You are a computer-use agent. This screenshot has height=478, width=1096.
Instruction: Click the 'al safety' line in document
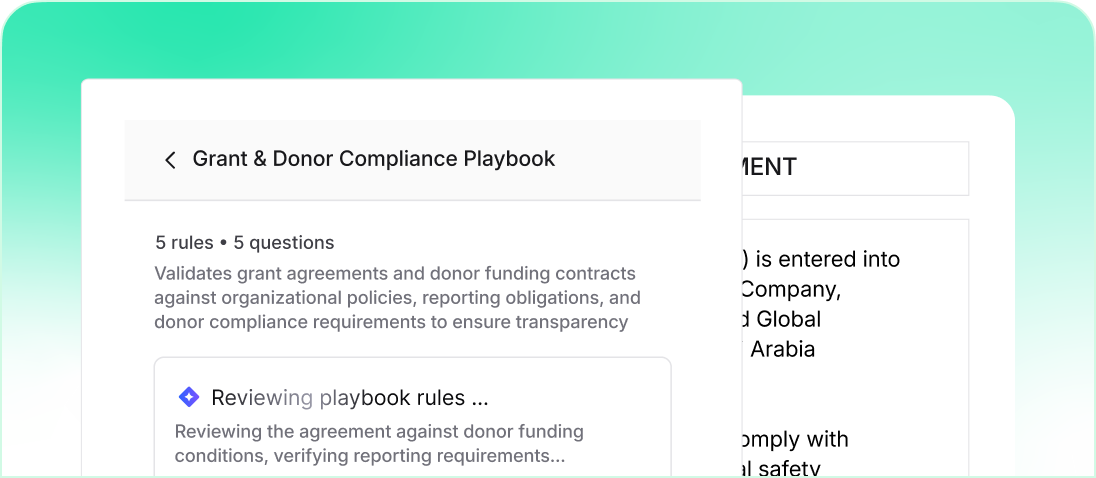tap(782, 467)
